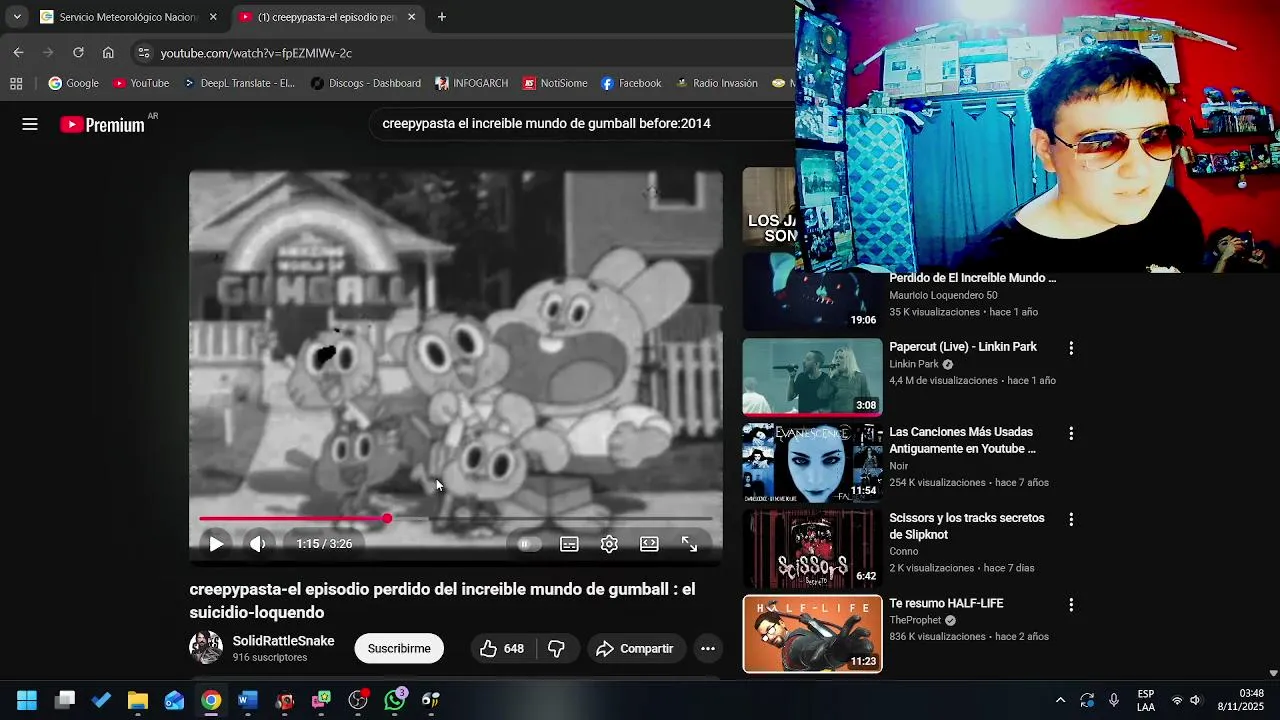Open OBS Studio from the taskbar

pos(358,700)
